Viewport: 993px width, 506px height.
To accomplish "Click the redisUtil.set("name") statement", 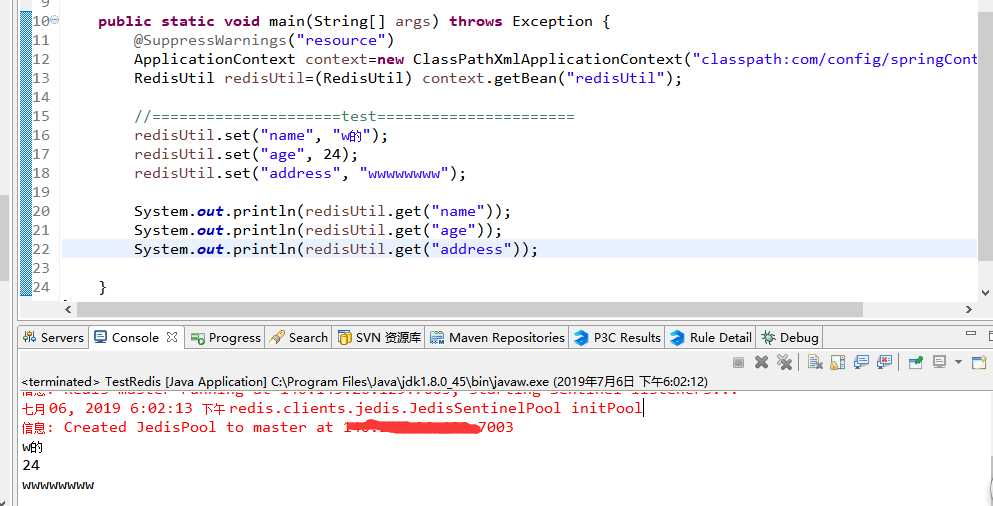I will tap(260, 136).
